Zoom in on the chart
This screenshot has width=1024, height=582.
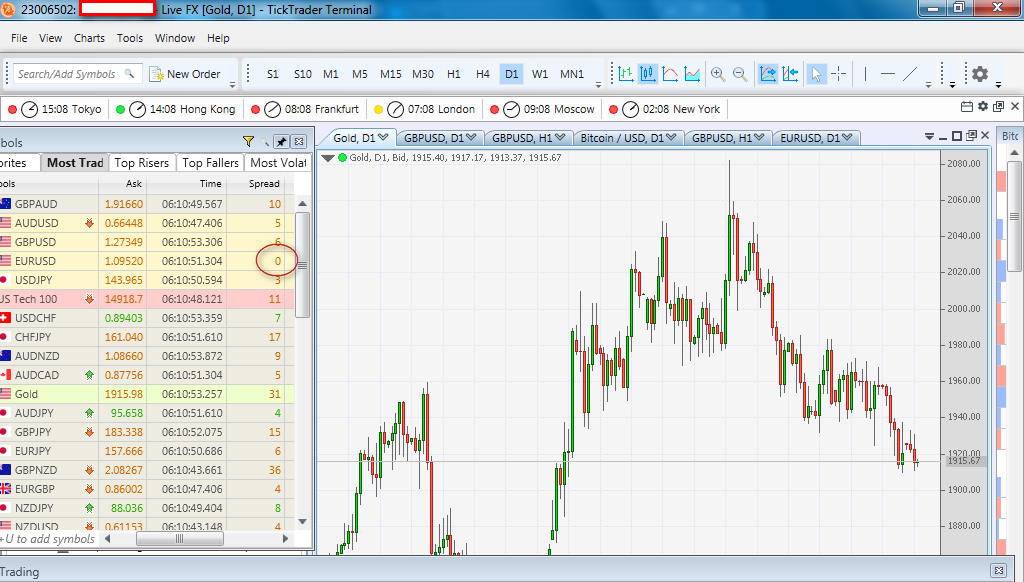(x=718, y=74)
